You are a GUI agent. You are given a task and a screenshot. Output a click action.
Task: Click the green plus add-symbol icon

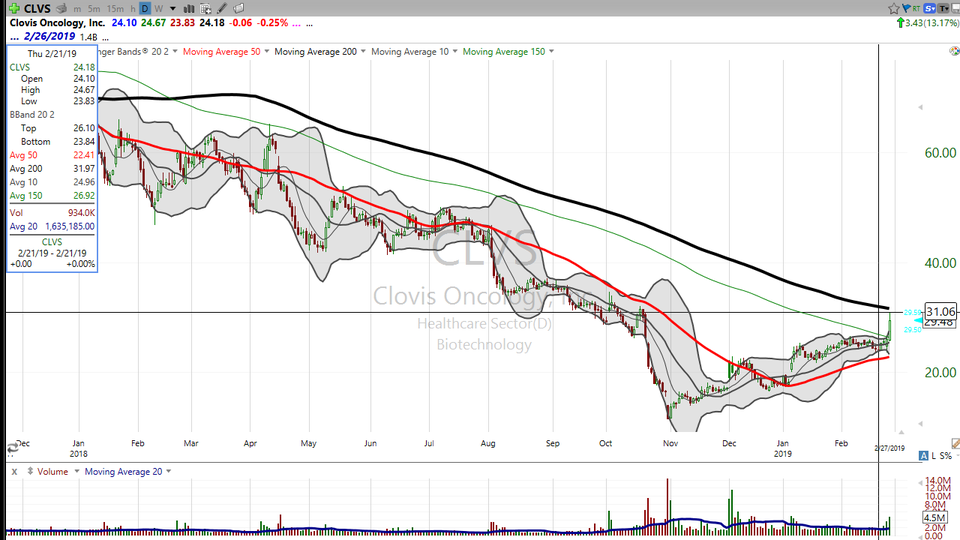click(x=14, y=9)
